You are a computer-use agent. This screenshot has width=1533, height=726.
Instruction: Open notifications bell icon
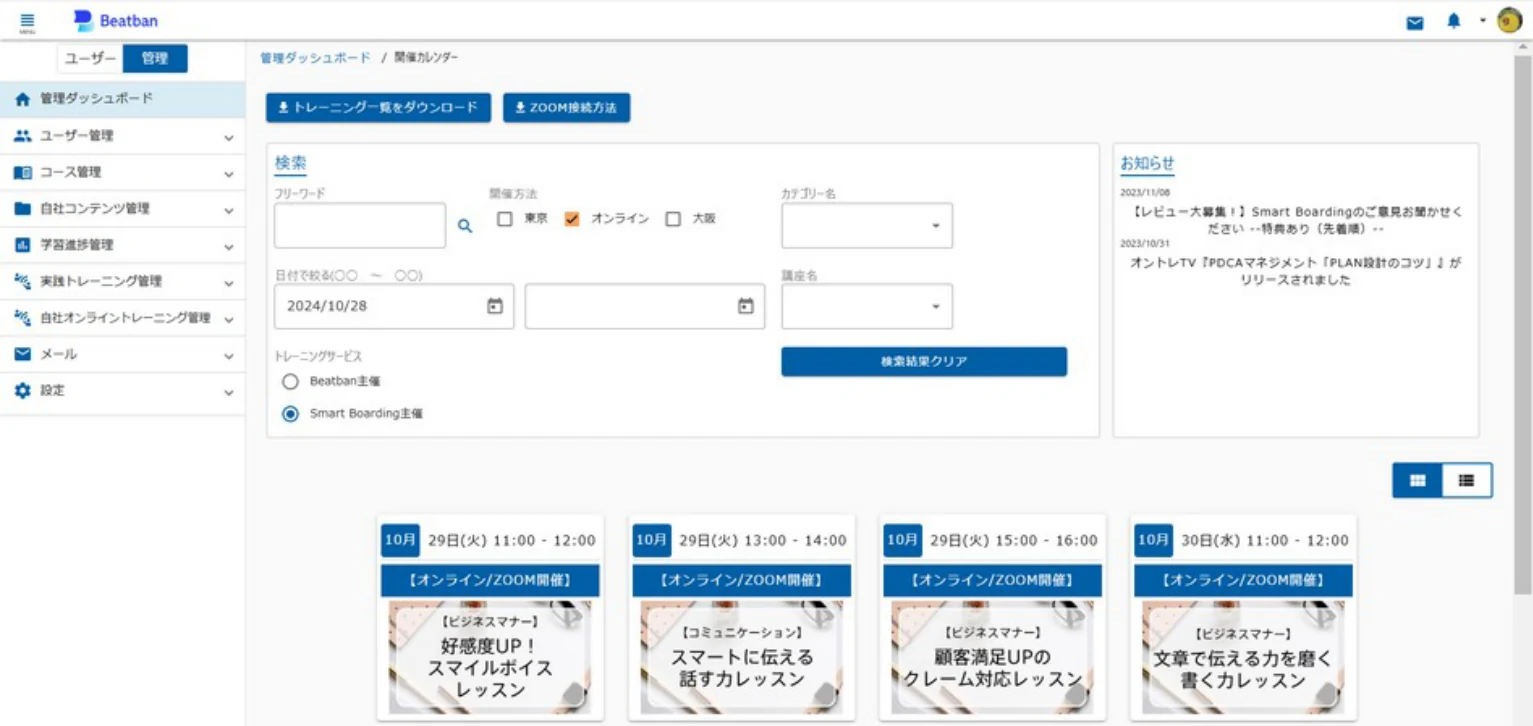pyautogui.click(x=1454, y=21)
